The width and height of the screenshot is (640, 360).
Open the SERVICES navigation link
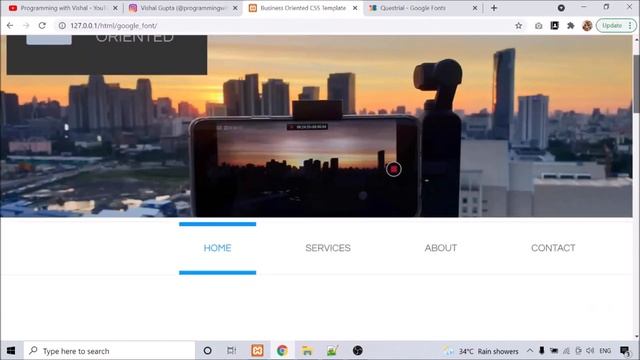click(x=328, y=248)
